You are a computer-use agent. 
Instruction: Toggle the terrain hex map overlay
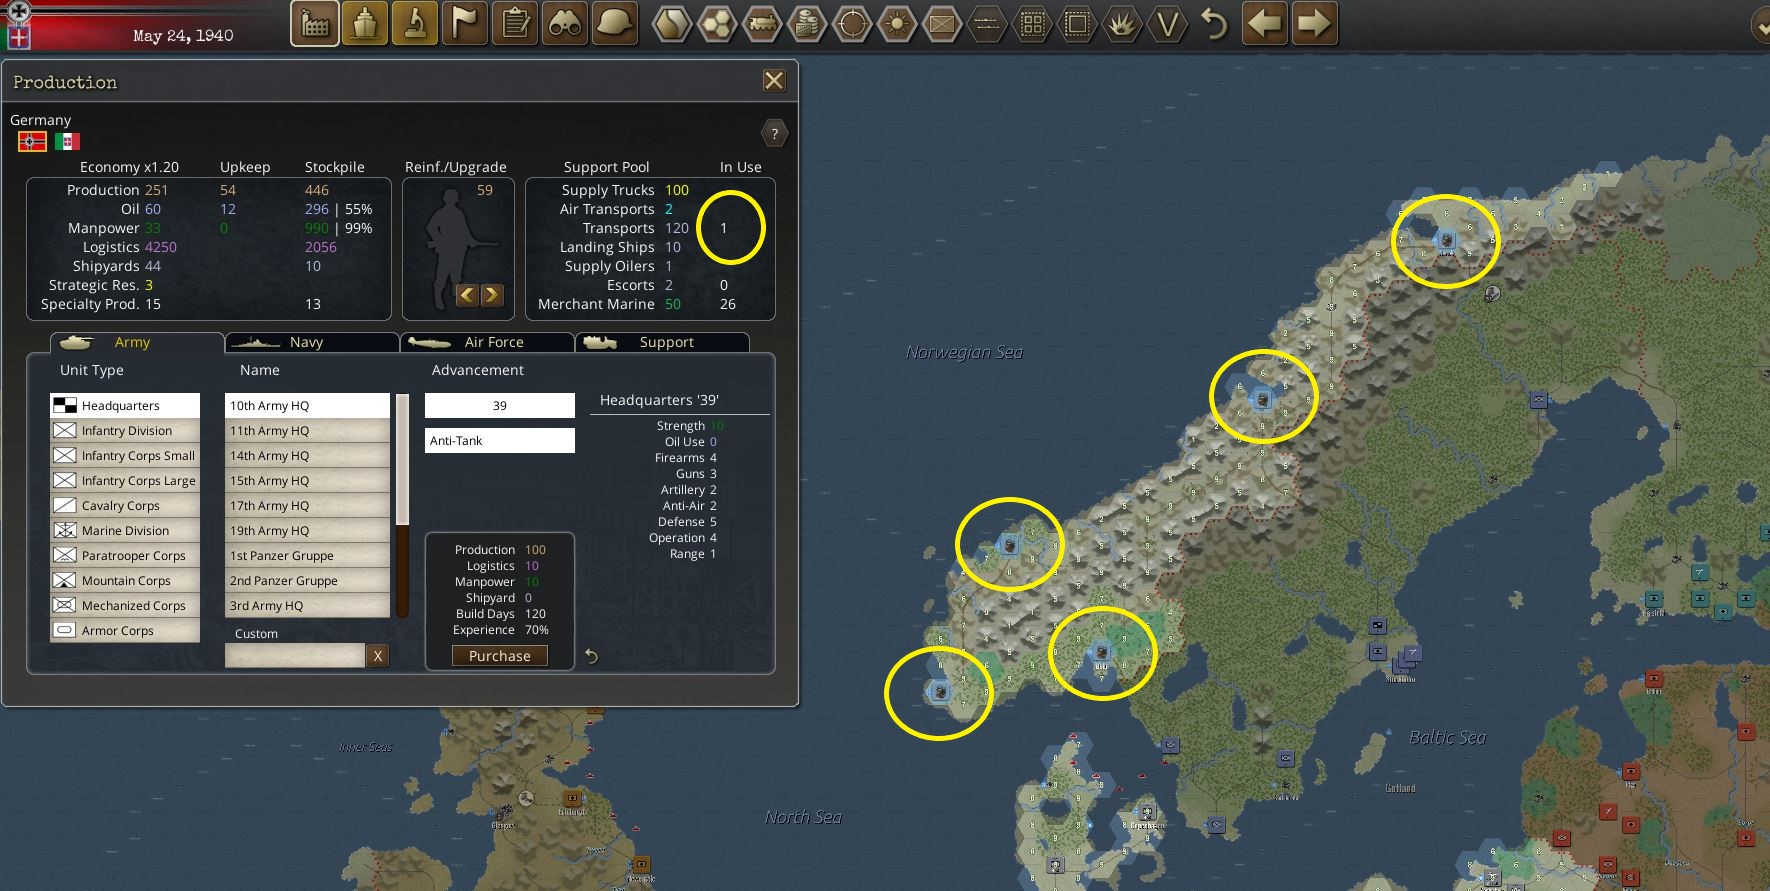coord(672,23)
